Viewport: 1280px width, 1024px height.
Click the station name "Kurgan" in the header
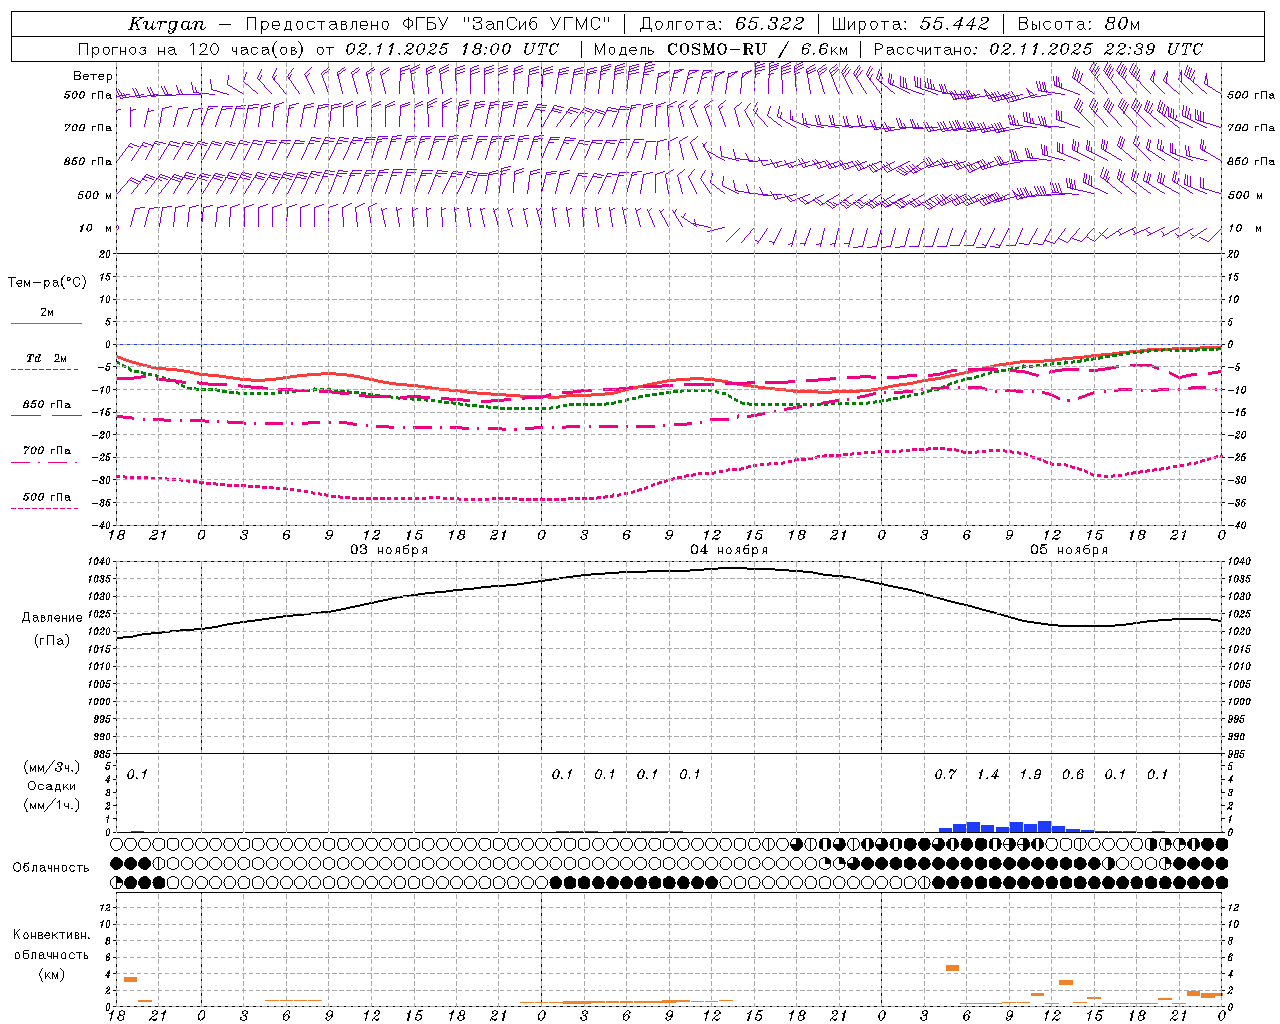coord(167,24)
